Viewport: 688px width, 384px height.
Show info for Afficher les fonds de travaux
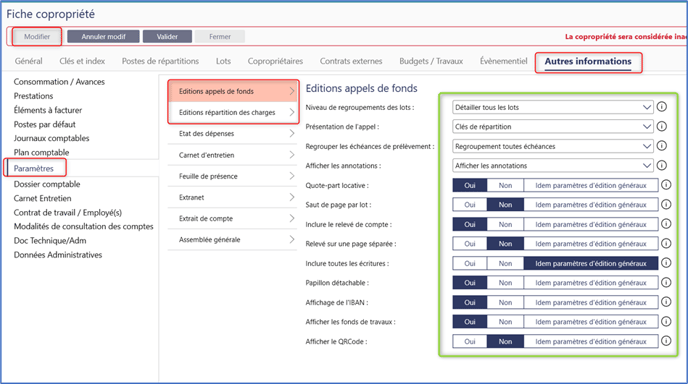point(666,322)
